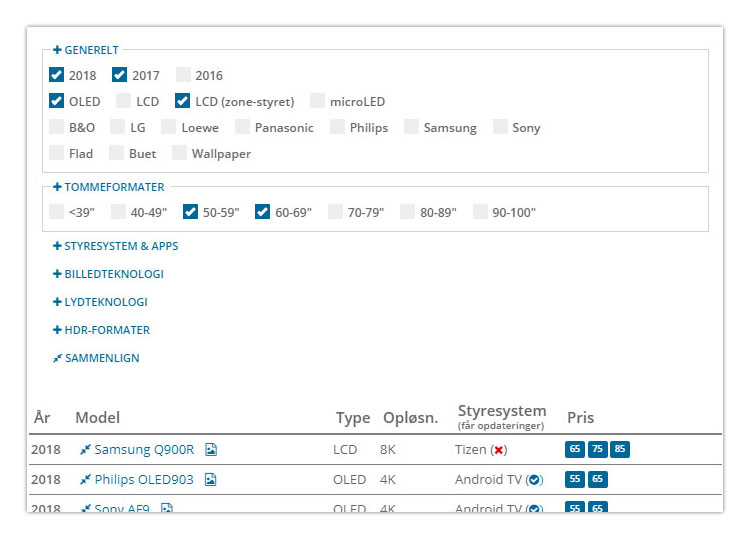Screen dimensions: 751x539
Task: Sort table by Pris column header
Action: [580, 417]
